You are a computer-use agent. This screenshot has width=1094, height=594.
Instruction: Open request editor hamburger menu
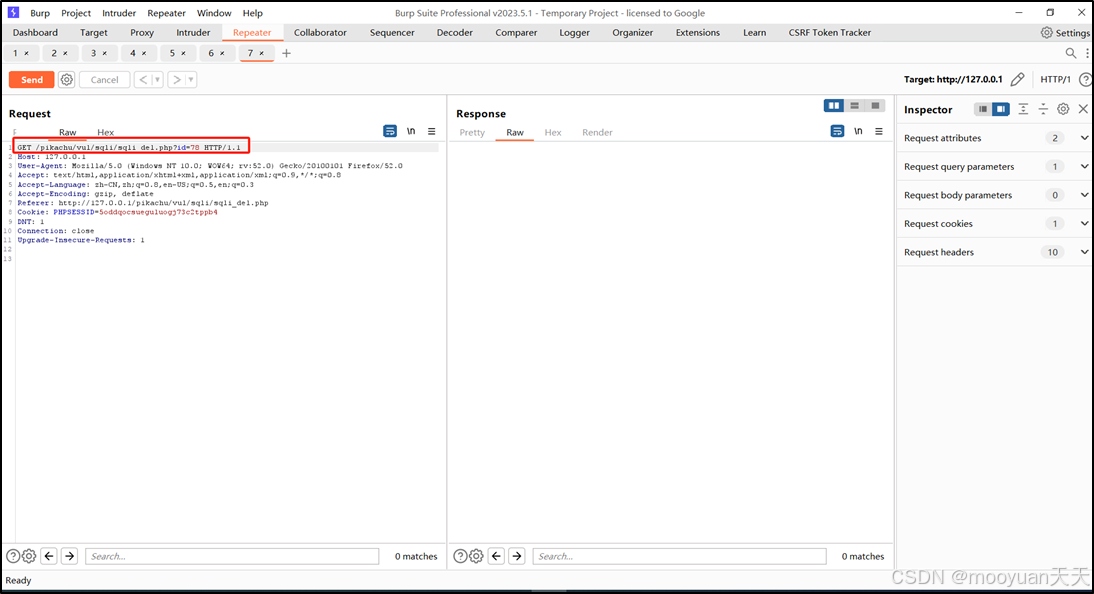click(x=431, y=131)
